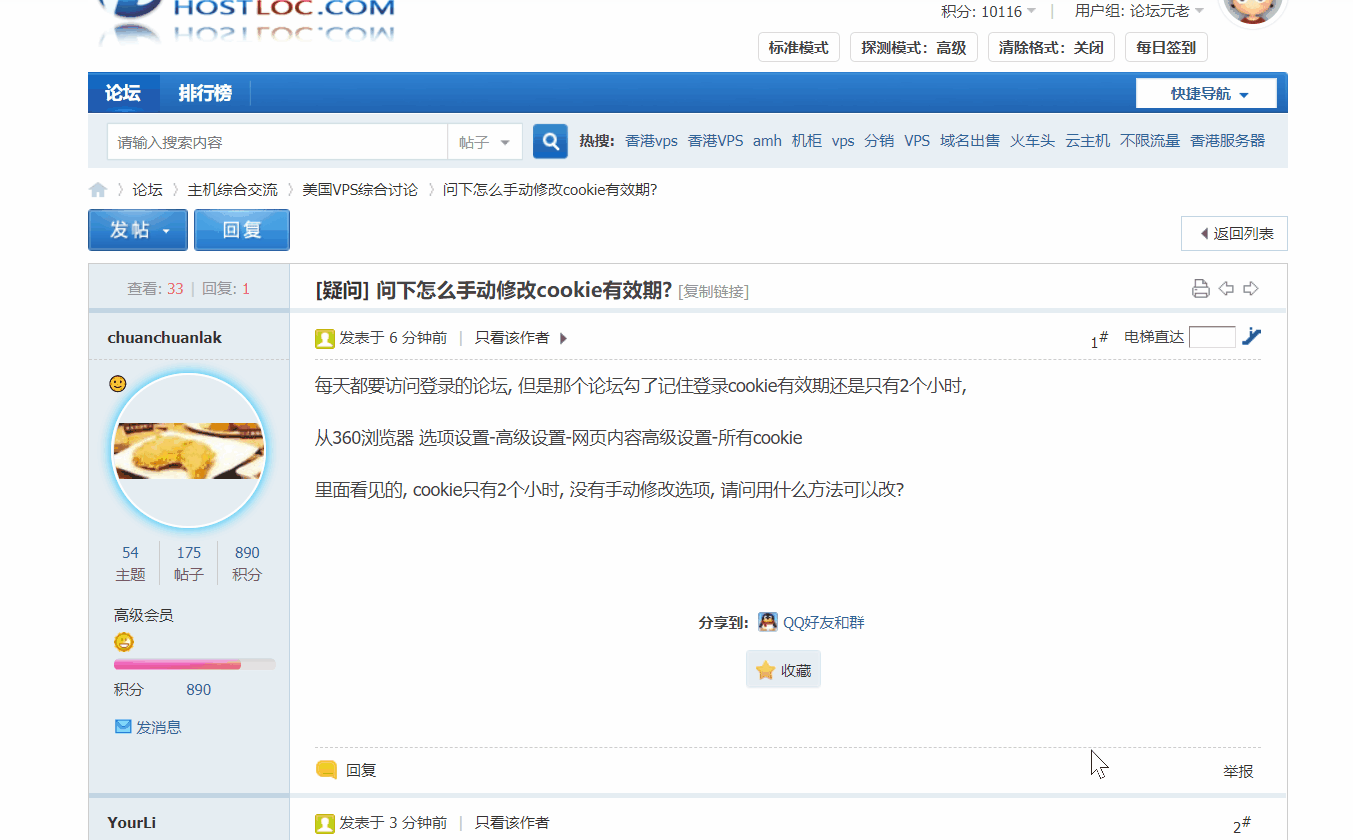Click the chuanchuanlak points progress bar
Viewport: 1353px width, 840px height.
[195, 664]
